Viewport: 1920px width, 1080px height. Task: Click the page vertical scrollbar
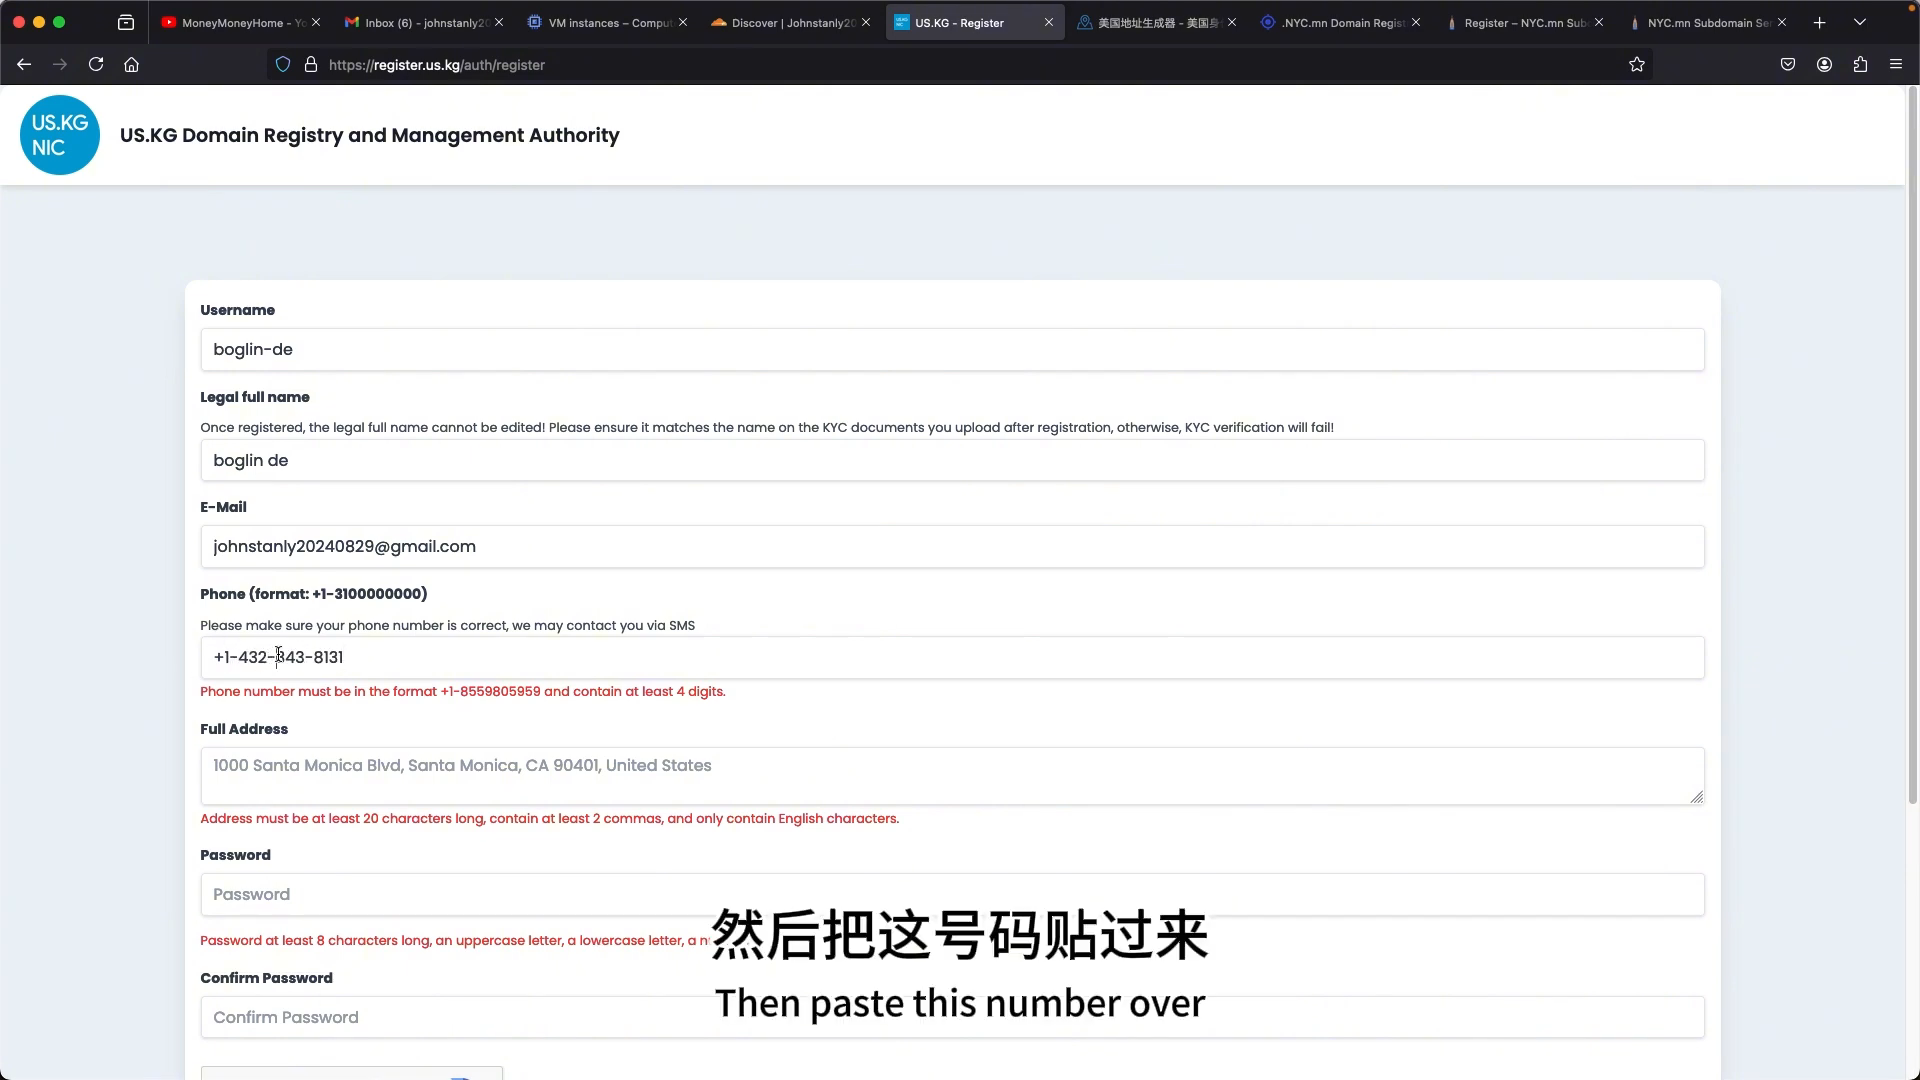1912,445
